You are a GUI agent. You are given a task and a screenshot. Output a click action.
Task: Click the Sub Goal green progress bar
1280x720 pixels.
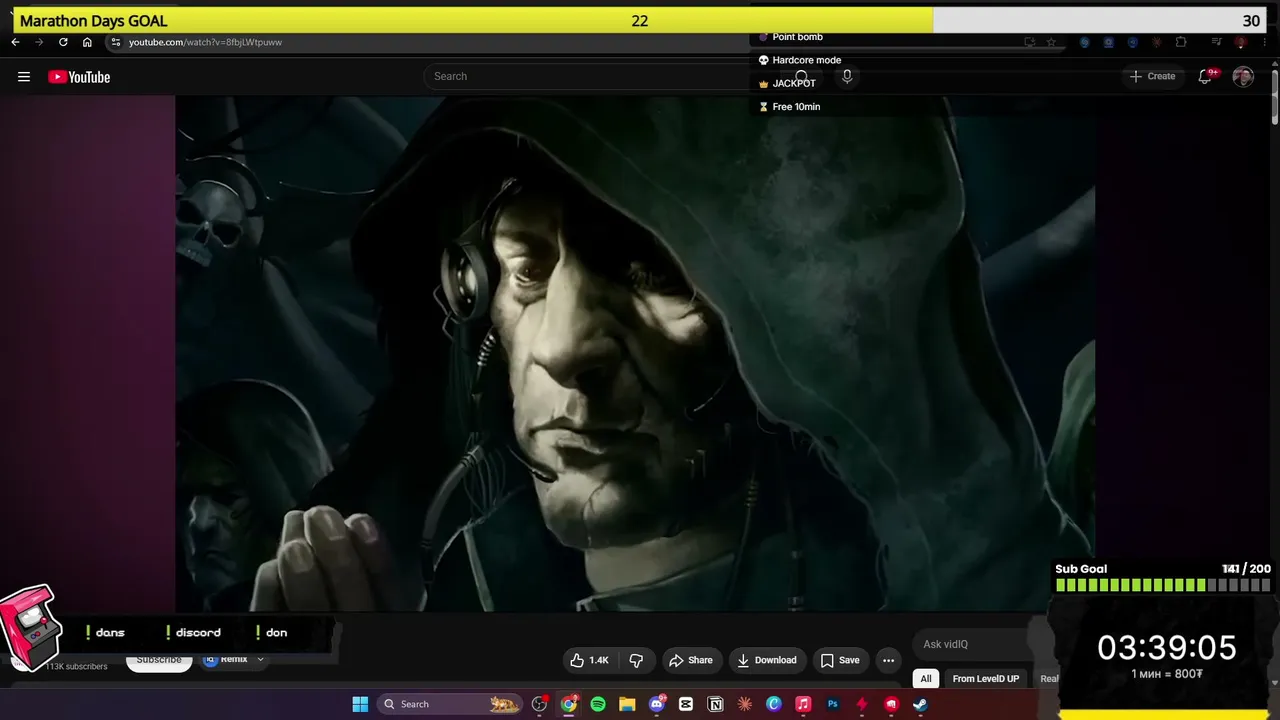coord(1163,585)
